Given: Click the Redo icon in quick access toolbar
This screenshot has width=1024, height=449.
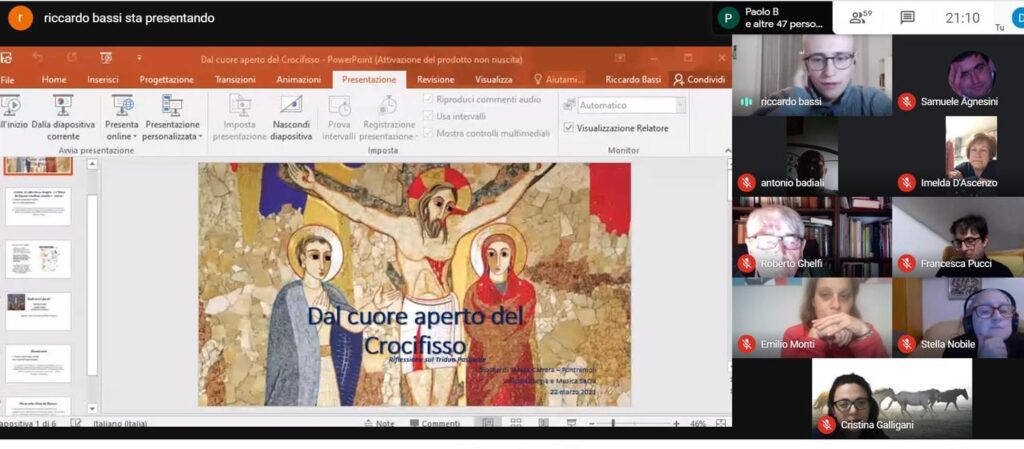Looking at the screenshot, I should tap(72, 57).
